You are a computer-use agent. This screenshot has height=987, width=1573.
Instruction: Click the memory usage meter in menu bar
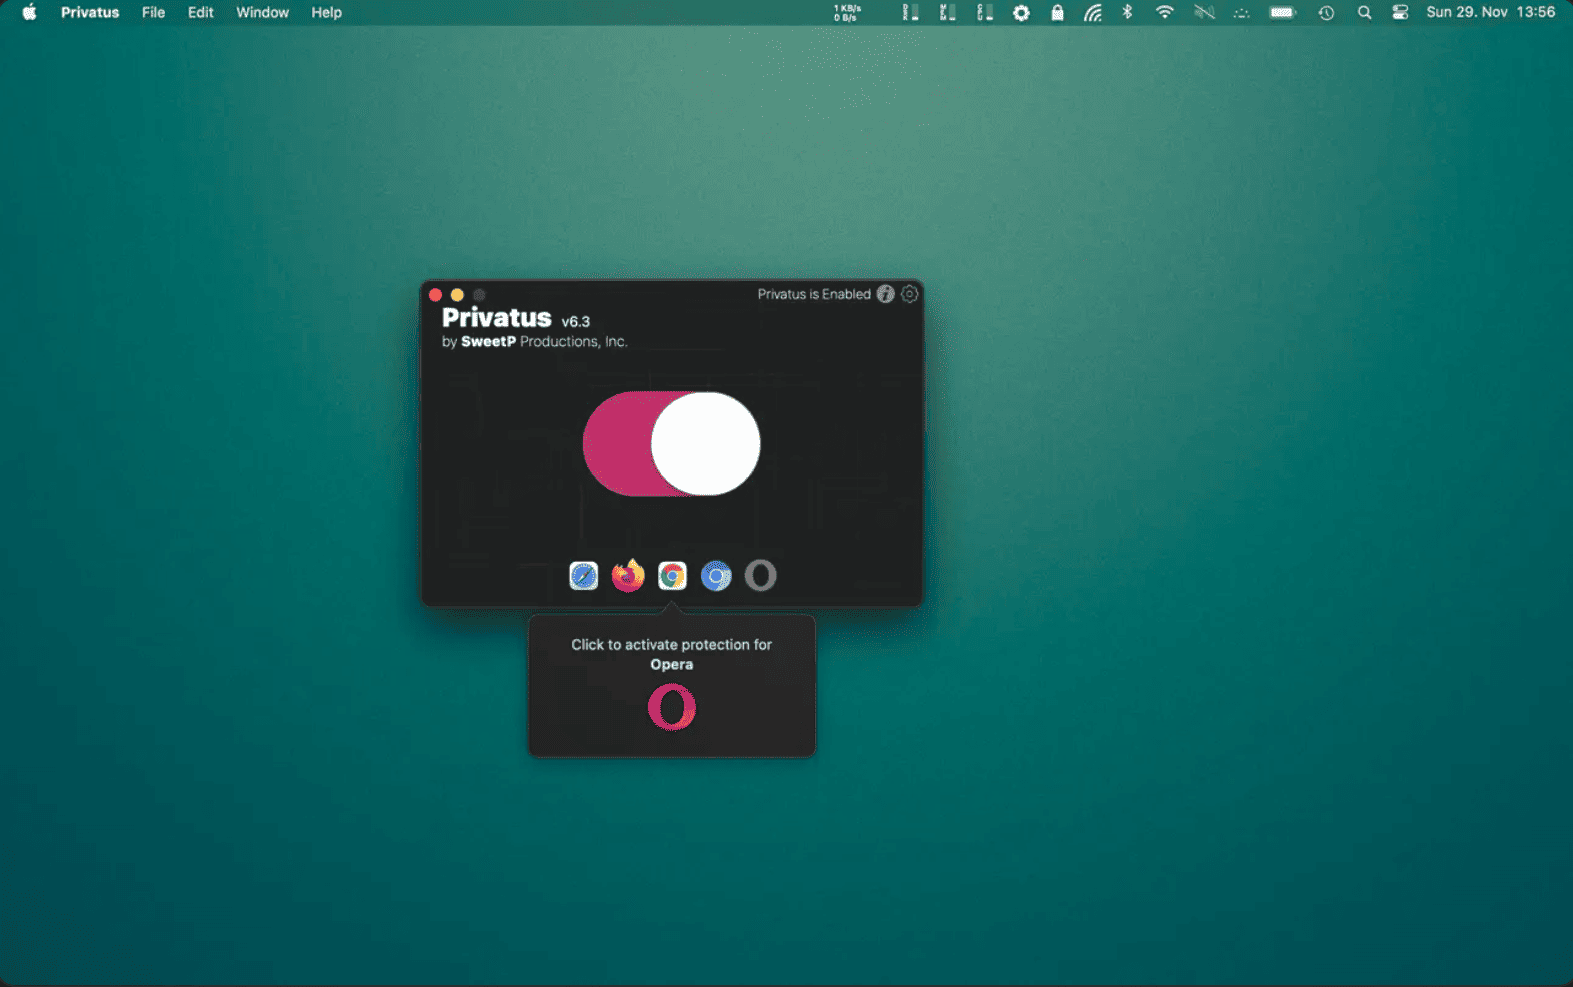(x=947, y=12)
